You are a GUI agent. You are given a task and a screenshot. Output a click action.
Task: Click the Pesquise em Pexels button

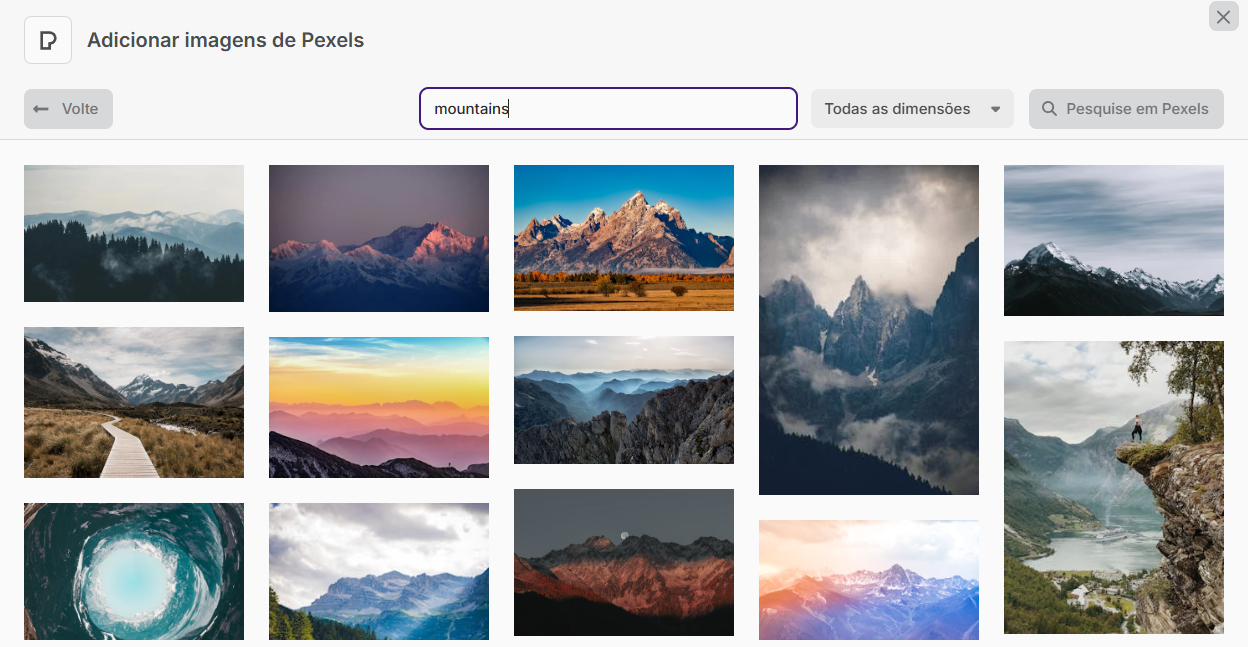pos(1126,109)
